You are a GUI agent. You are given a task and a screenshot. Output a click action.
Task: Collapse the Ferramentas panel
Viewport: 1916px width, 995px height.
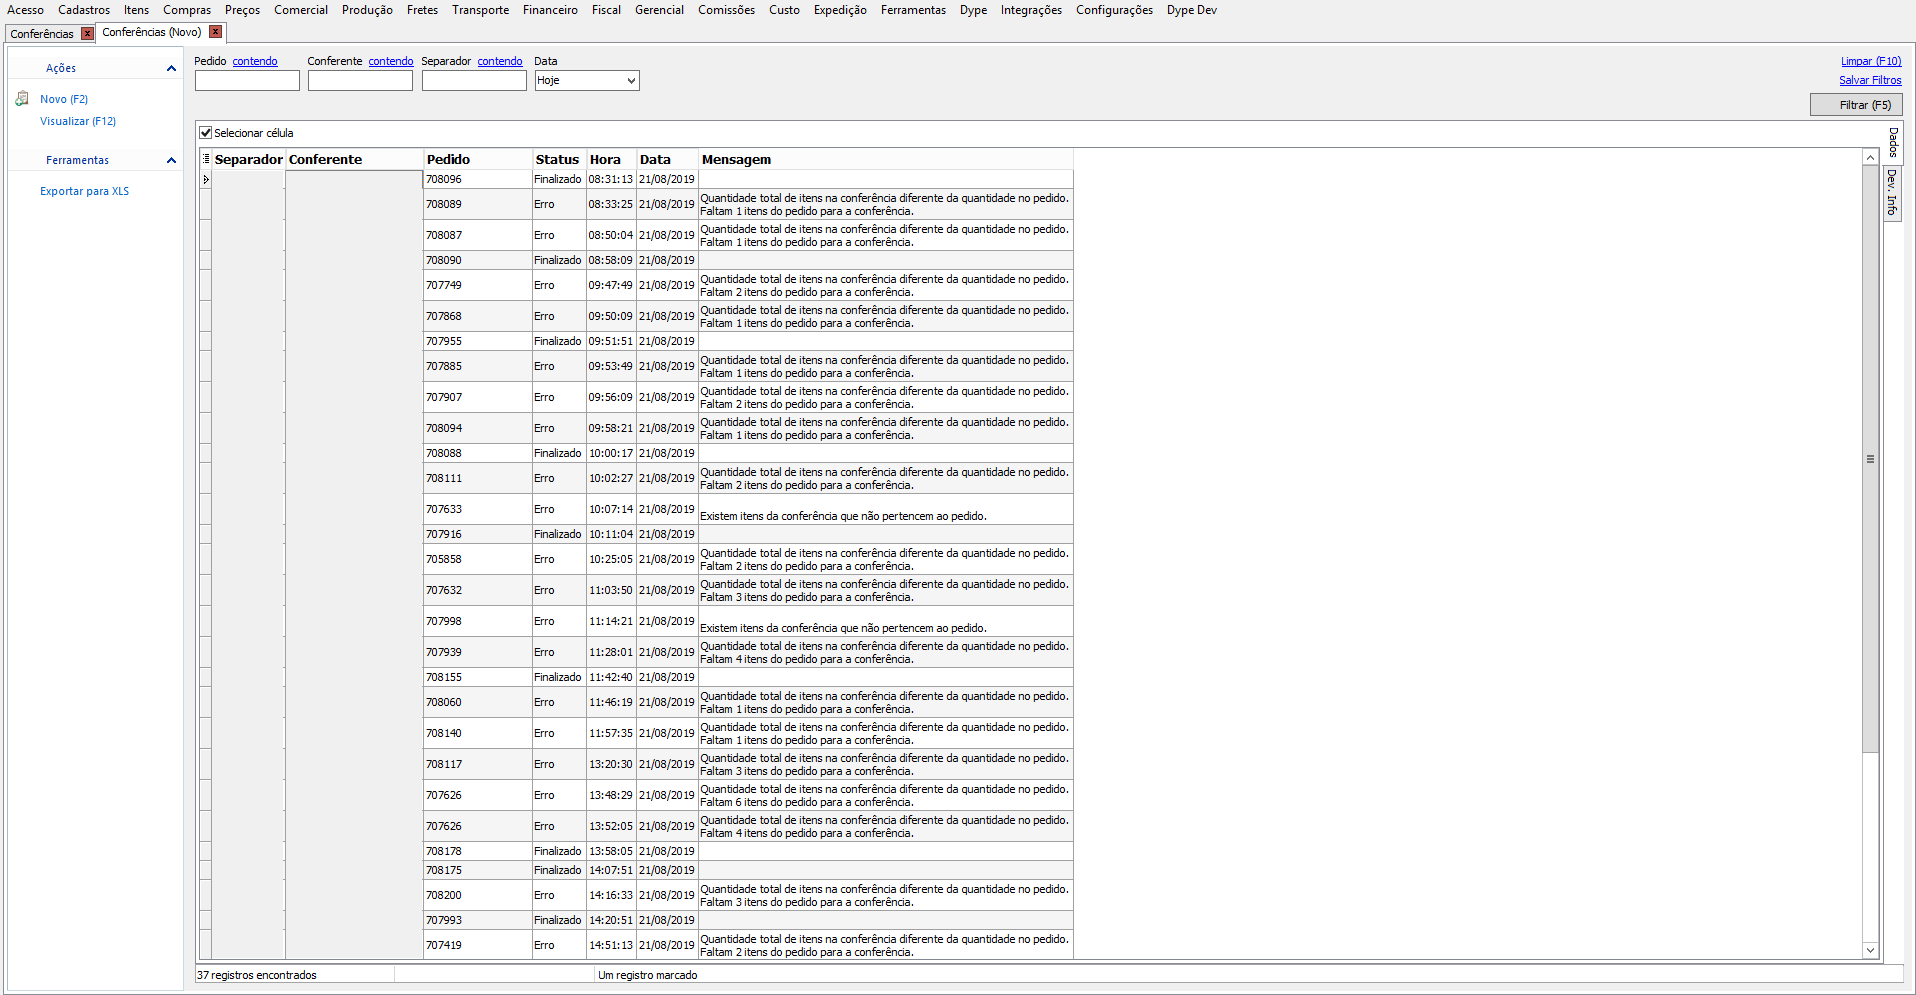(171, 160)
